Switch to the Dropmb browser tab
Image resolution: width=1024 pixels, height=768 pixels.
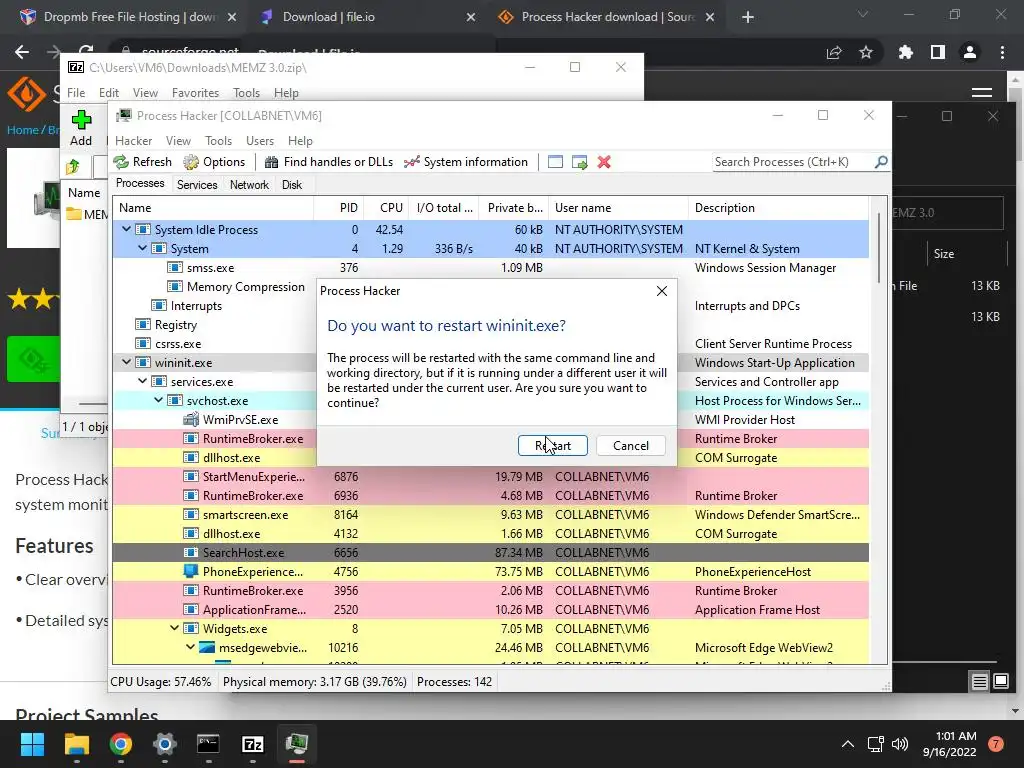pos(127,17)
